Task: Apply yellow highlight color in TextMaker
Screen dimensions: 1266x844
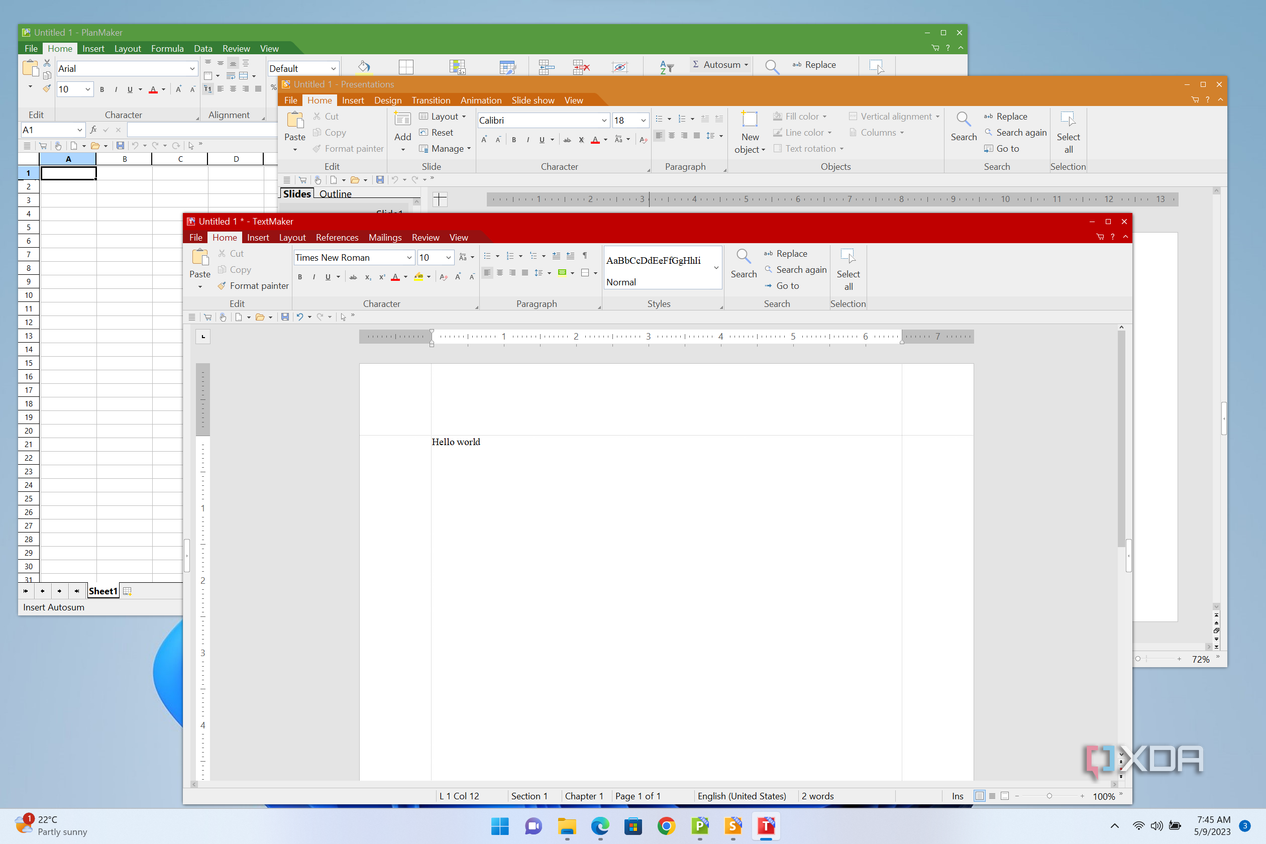Action: pos(419,277)
